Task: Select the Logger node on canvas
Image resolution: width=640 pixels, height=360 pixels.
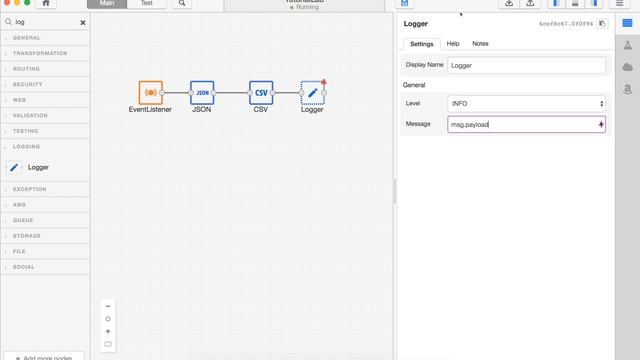Action: click(x=312, y=93)
